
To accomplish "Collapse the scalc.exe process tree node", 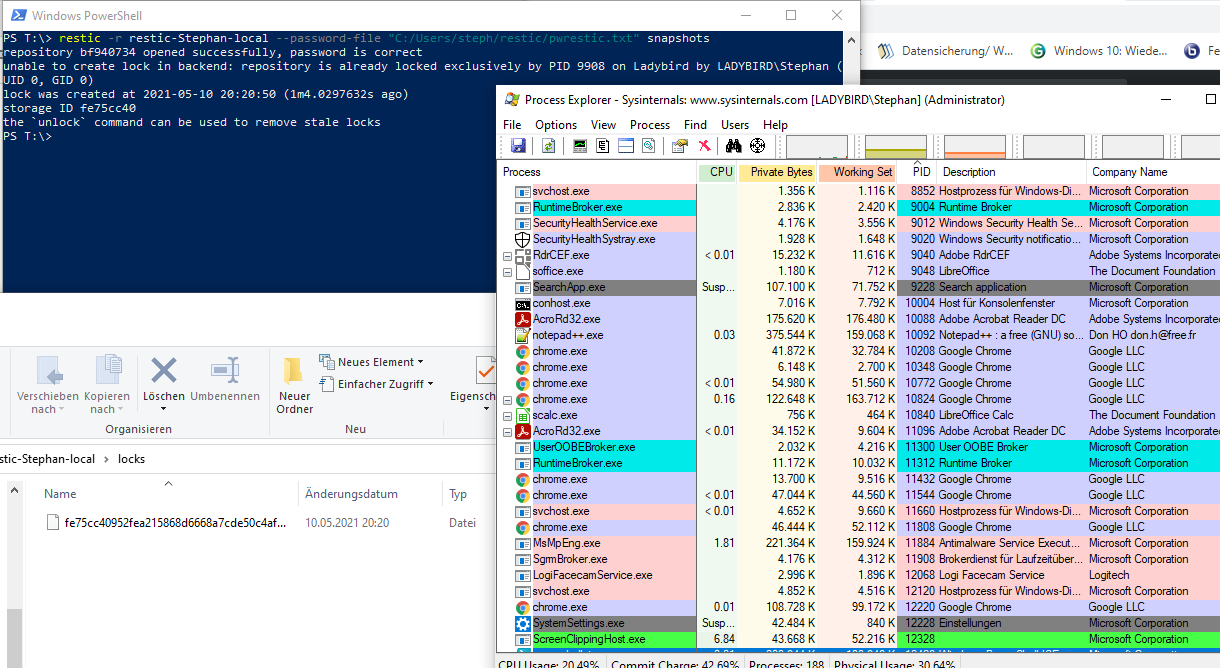I will click(x=507, y=415).
